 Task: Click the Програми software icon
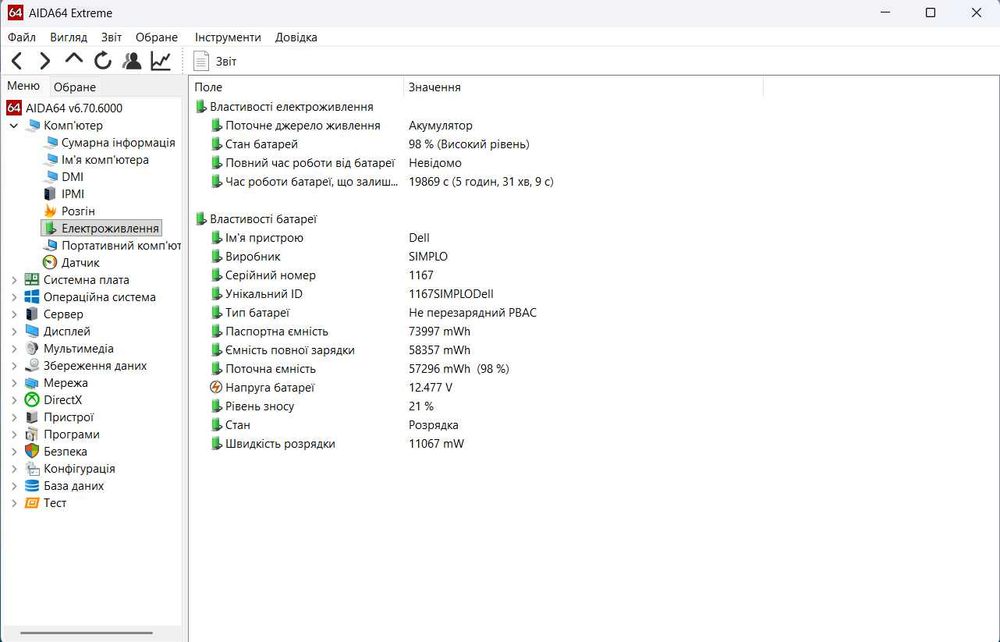[x=32, y=434]
